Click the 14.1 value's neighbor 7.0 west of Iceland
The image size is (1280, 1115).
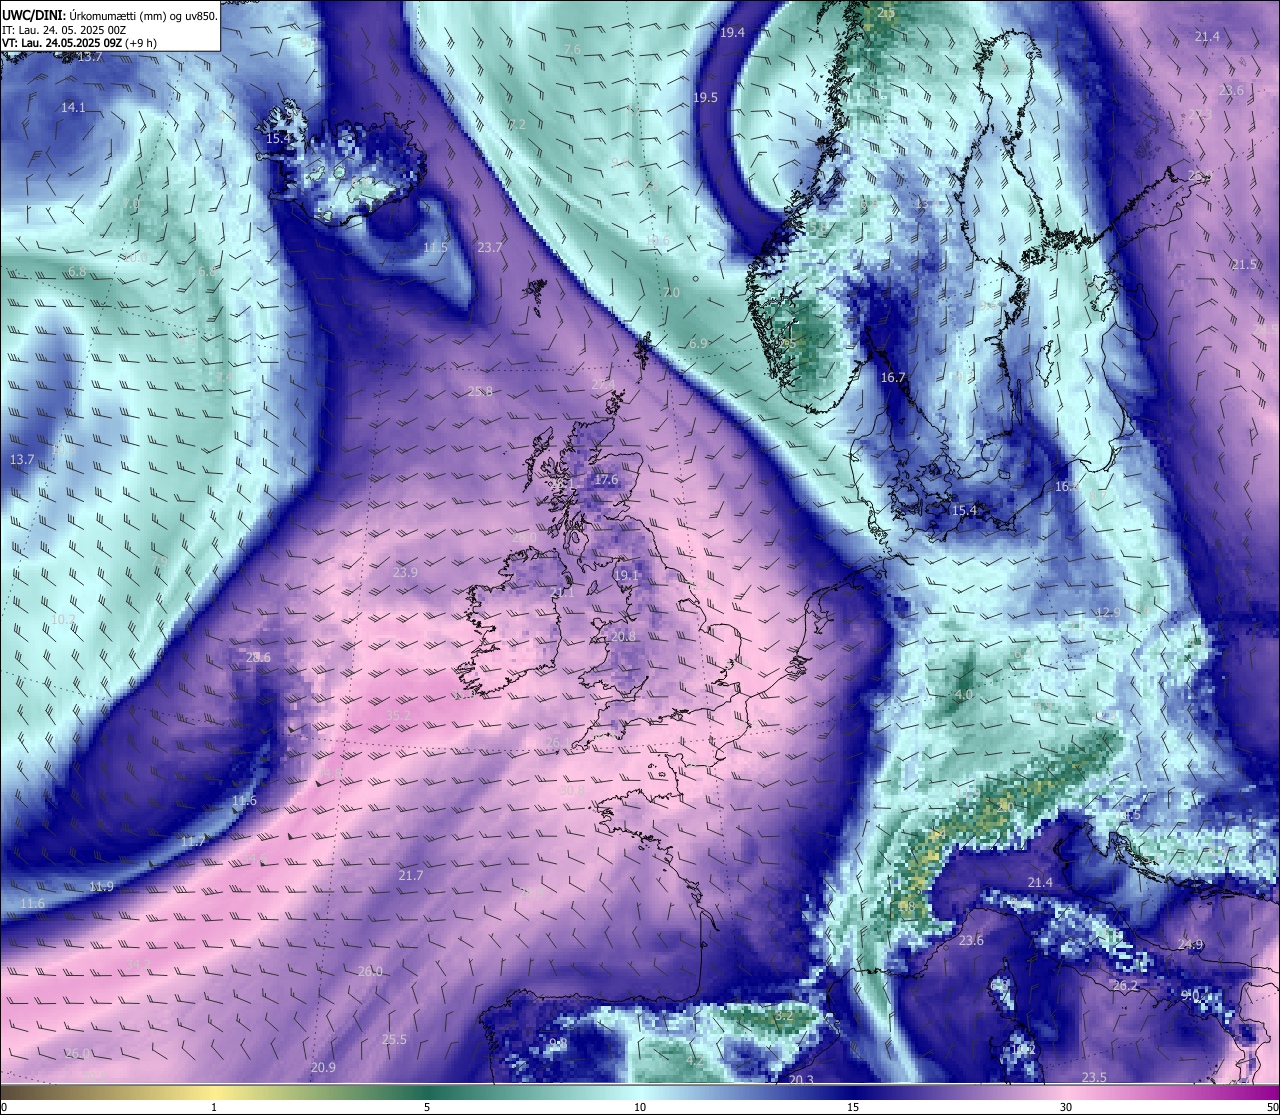tap(130, 203)
